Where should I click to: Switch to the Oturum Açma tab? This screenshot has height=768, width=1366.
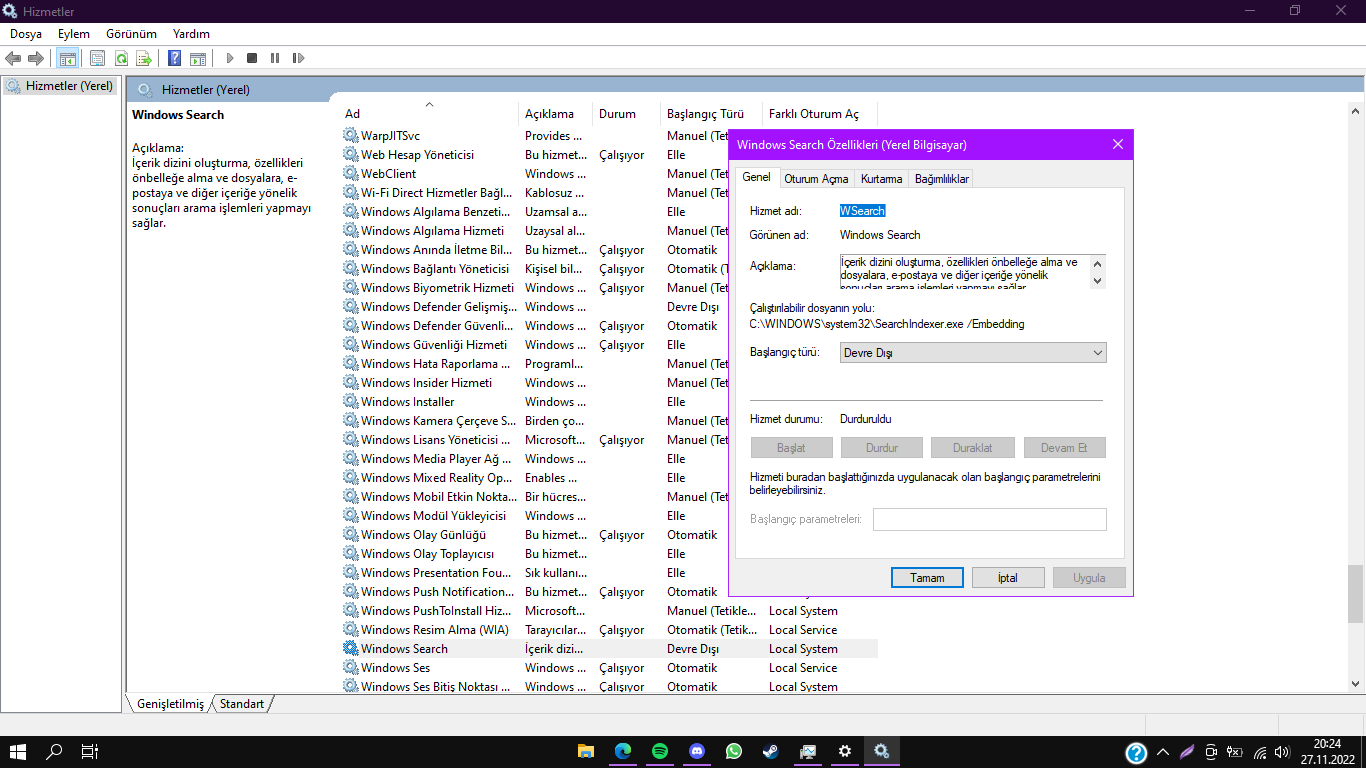pos(816,179)
